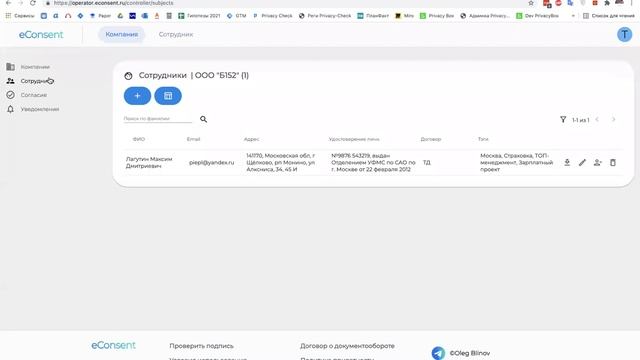Open the filter funnel icon
The image size is (640, 360).
(563, 120)
